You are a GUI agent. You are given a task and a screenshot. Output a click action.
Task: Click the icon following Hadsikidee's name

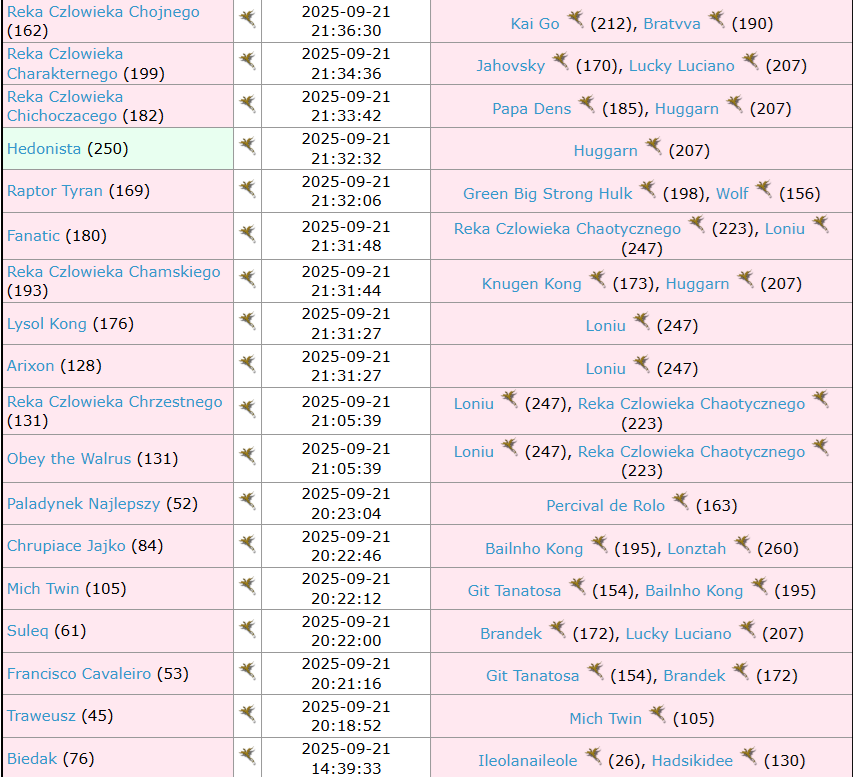[x=748, y=757]
